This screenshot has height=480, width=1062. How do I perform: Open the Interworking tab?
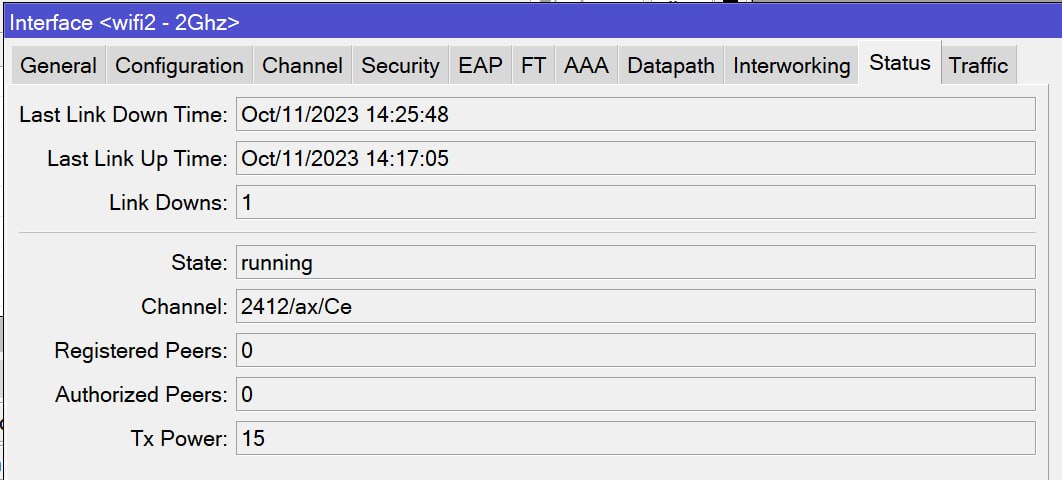coord(792,66)
